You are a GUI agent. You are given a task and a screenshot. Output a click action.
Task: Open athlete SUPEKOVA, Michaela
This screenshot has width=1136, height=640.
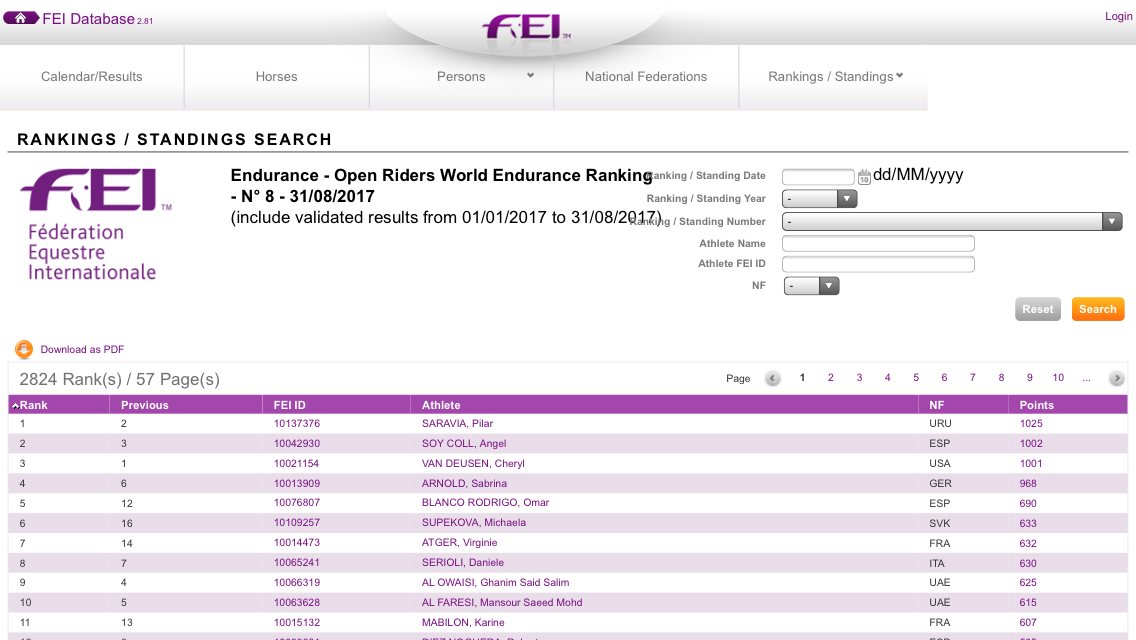coord(474,523)
